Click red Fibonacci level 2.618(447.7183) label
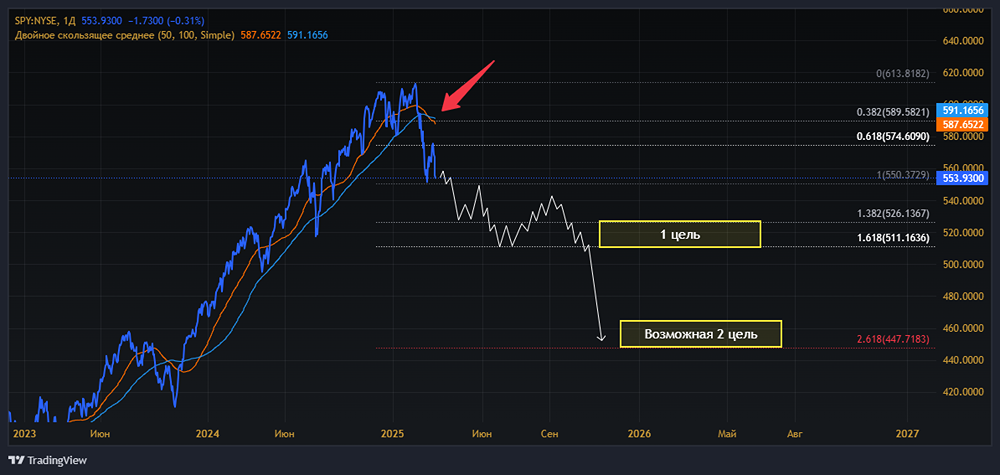The height and width of the screenshot is (475, 1000). coord(892,339)
